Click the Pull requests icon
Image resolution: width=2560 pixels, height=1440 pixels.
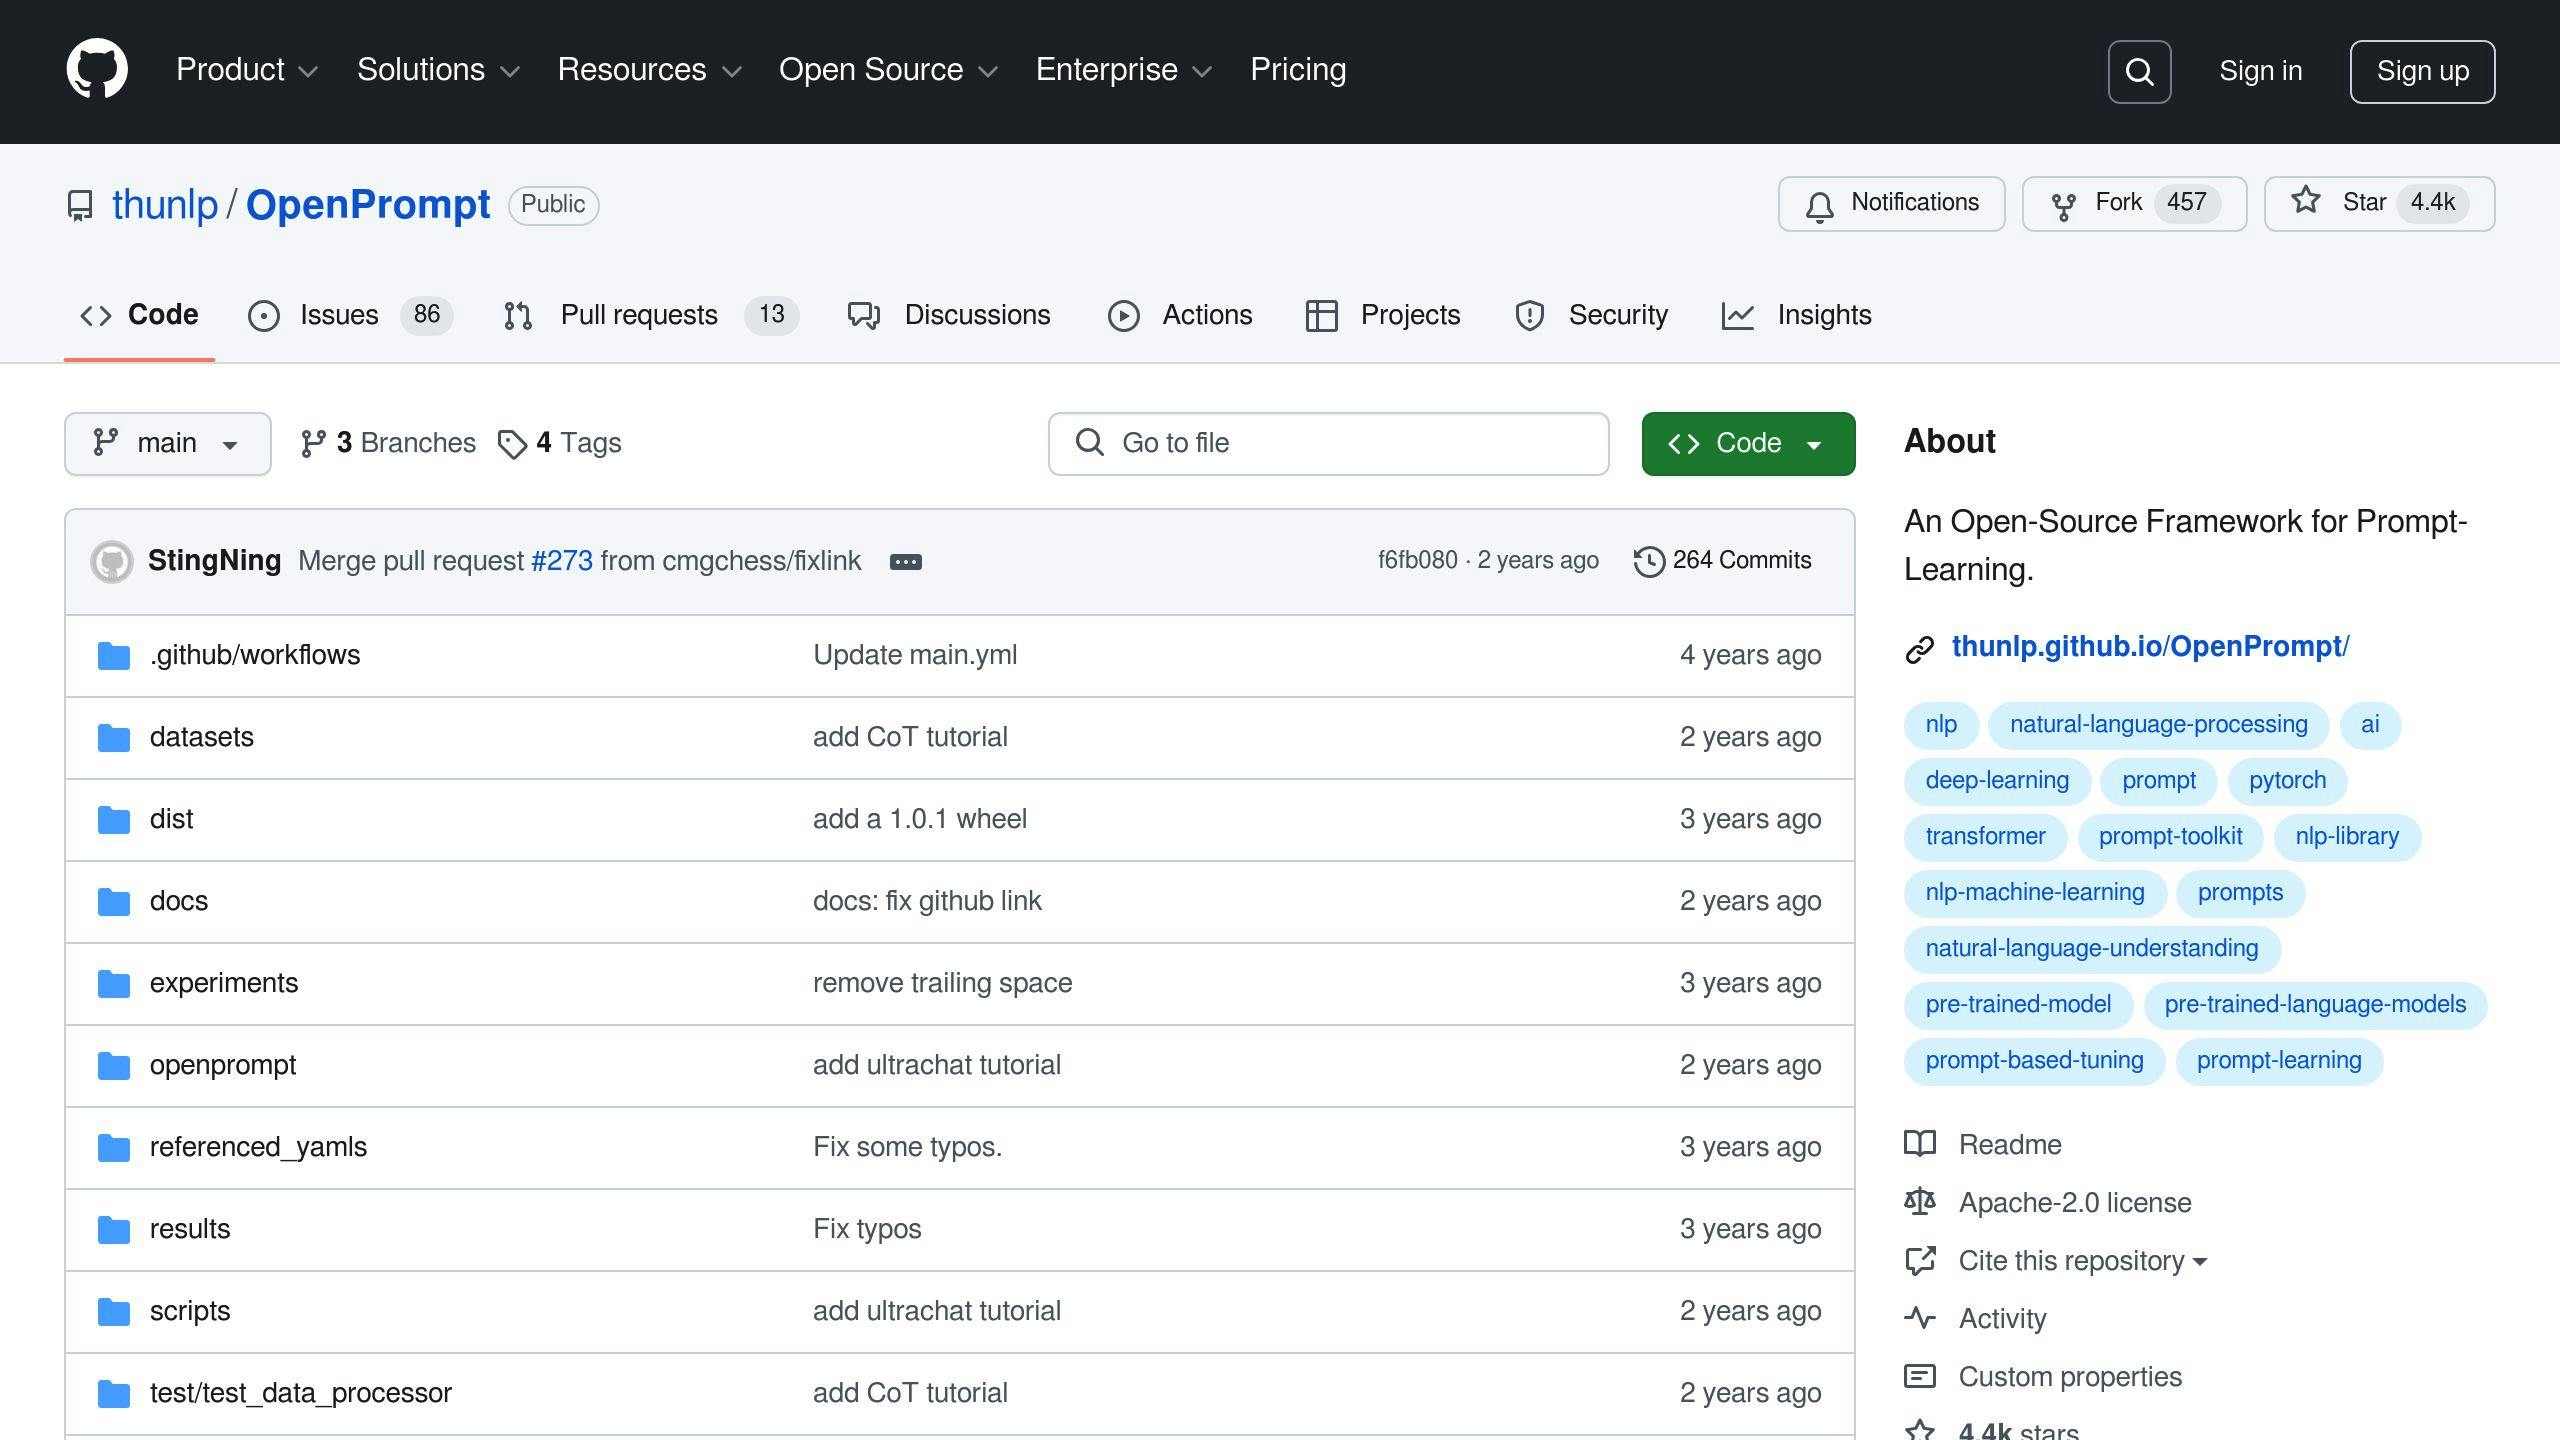(x=517, y=315)
